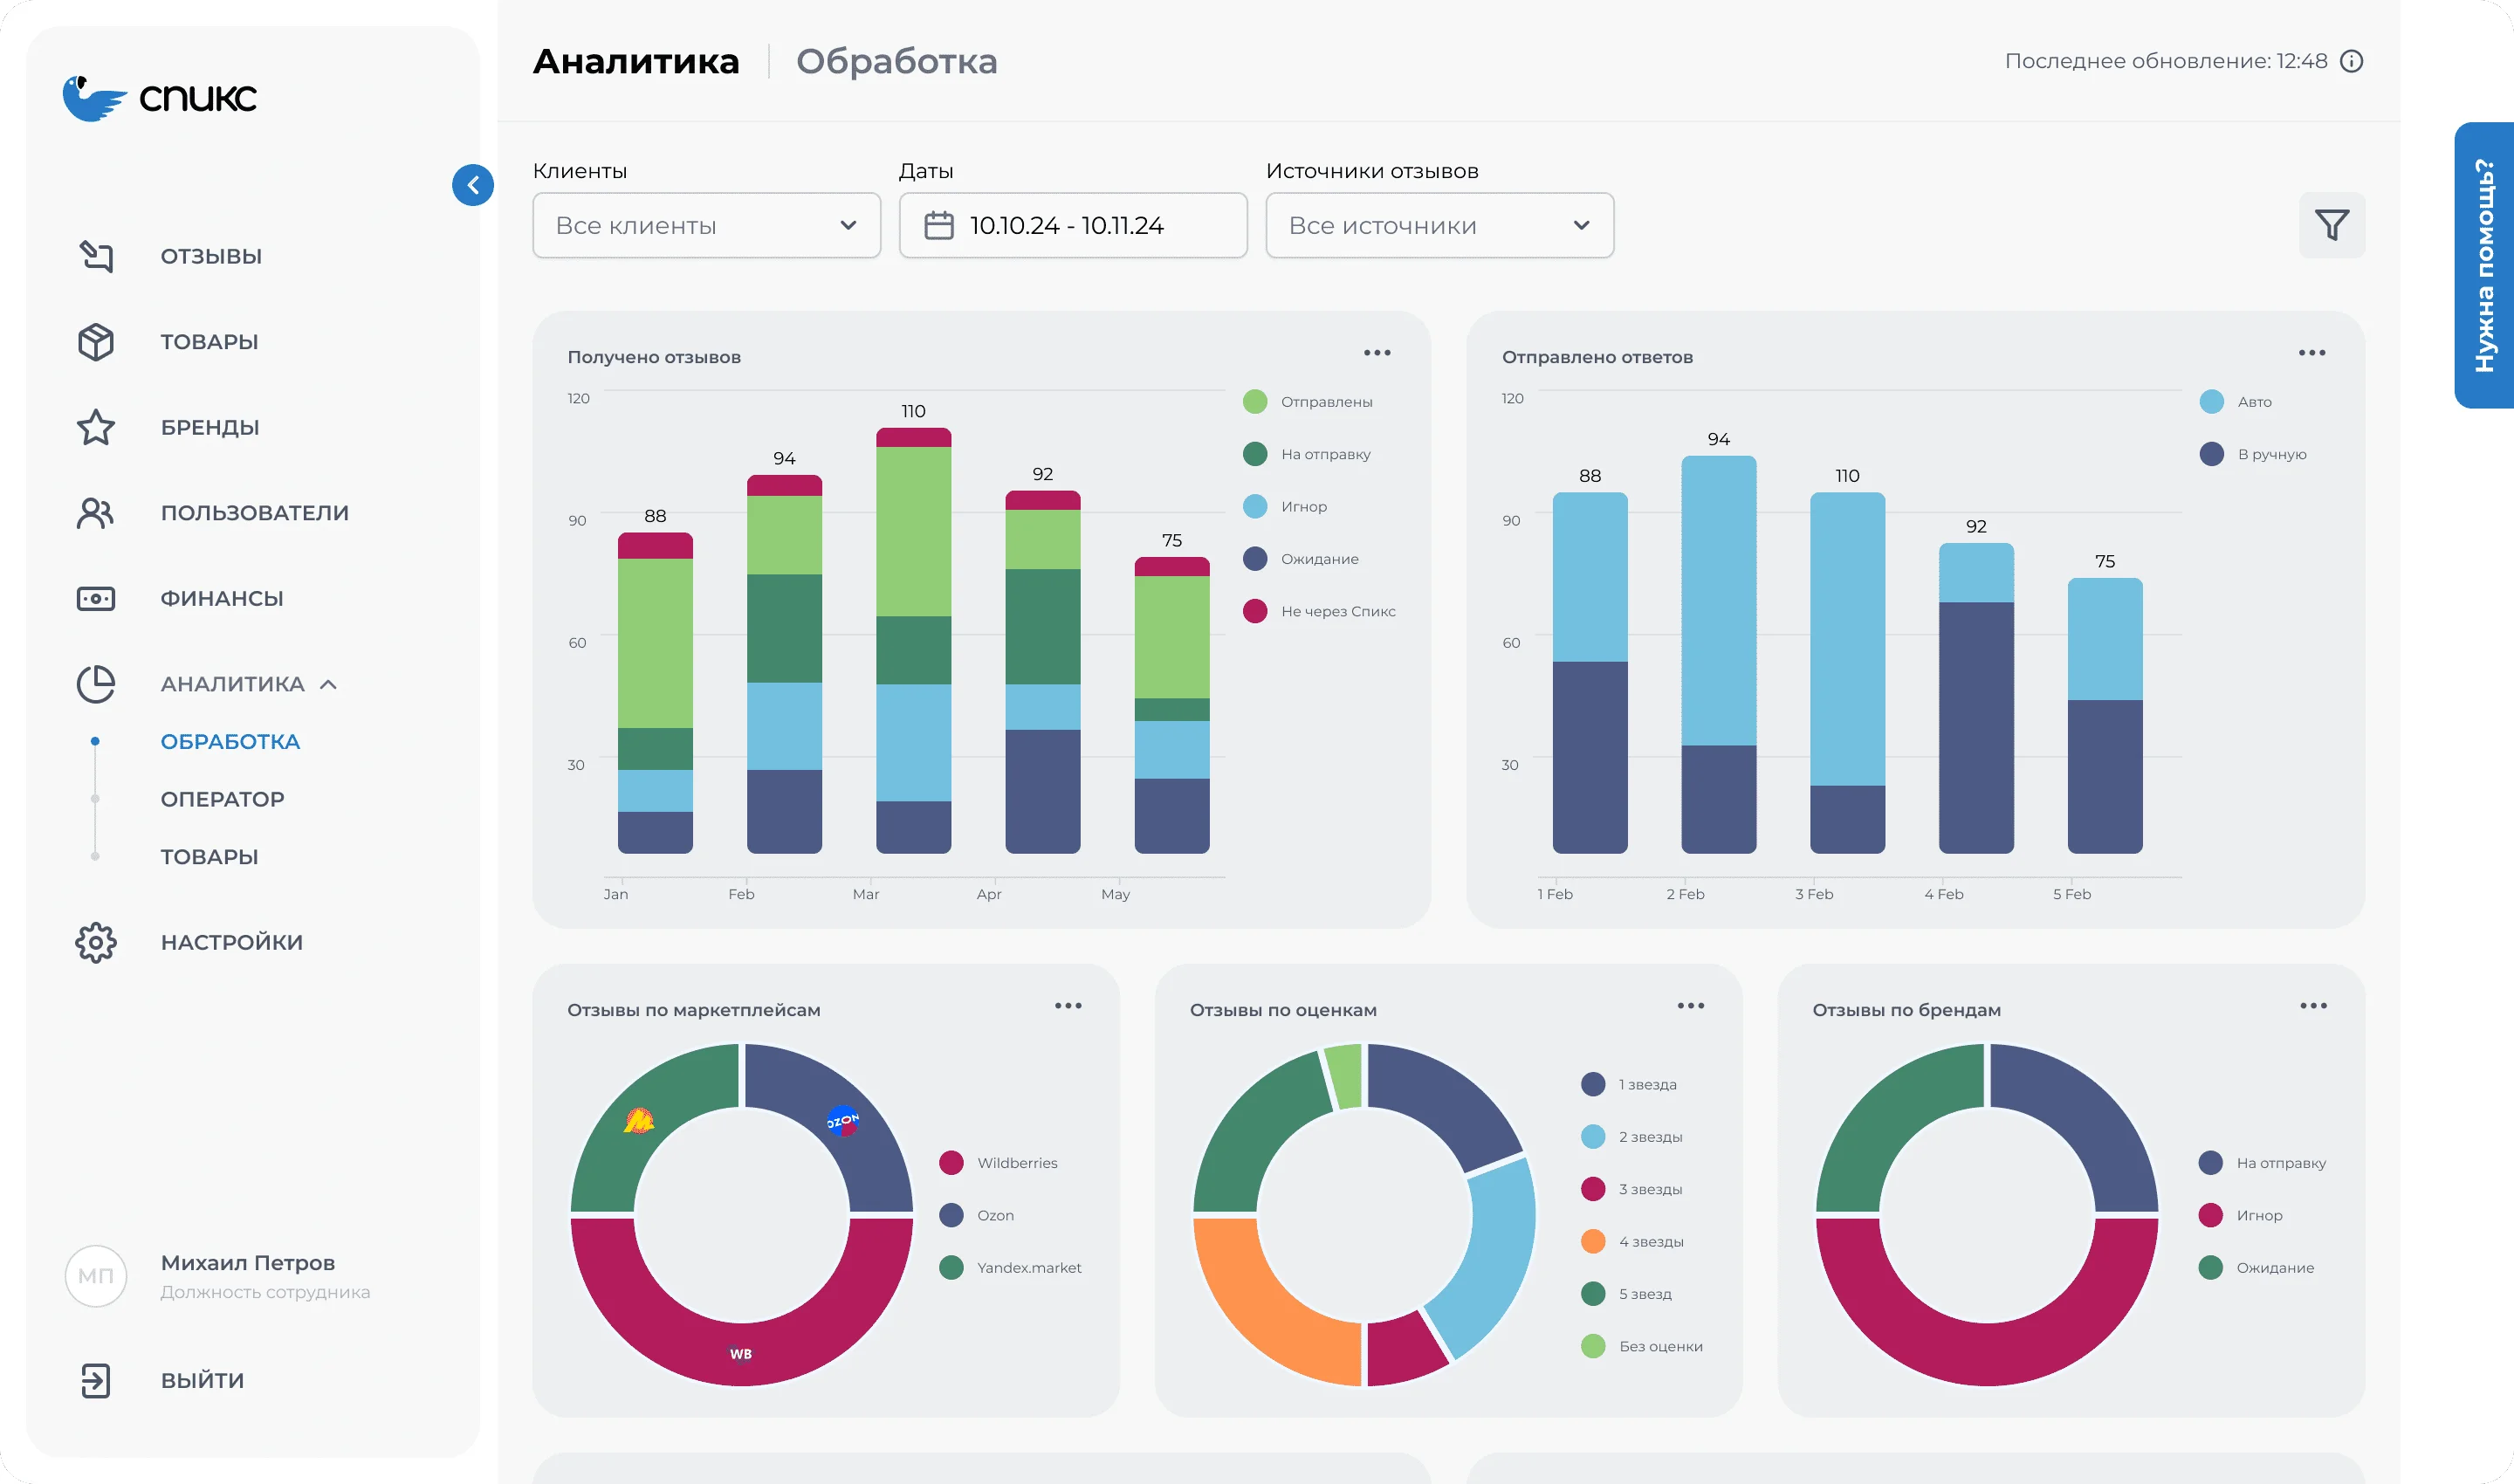Click the Нужна помощь? side button

(2483, 265)
